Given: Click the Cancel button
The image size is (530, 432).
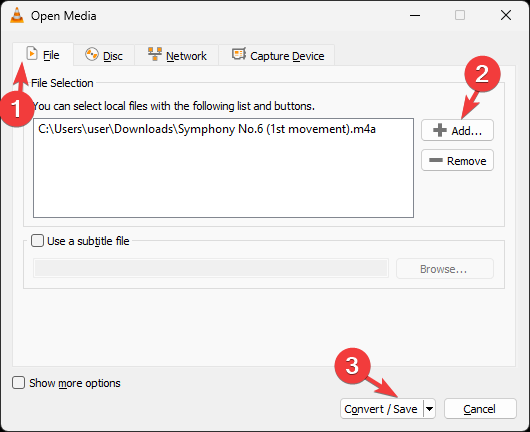Looking at the screenshot, I should 480,409.
